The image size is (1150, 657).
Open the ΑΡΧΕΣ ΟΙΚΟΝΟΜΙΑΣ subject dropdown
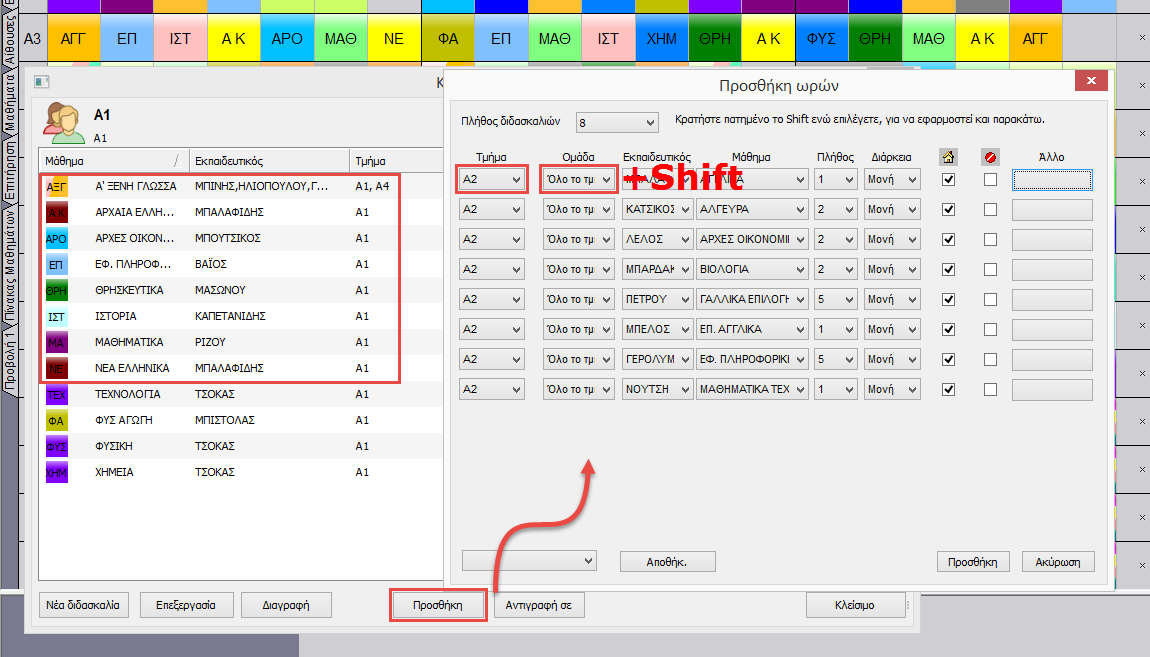[x=752, y=240]
